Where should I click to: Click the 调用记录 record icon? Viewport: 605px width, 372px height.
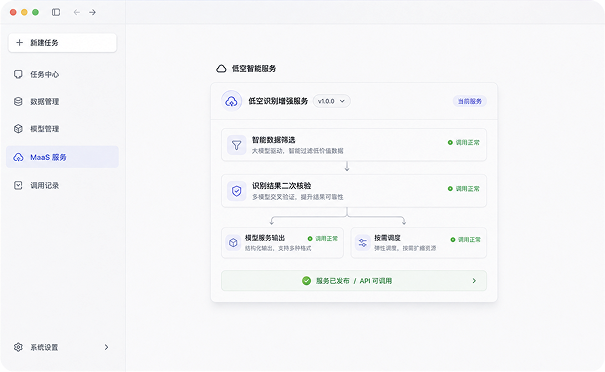tap(18, 186)
